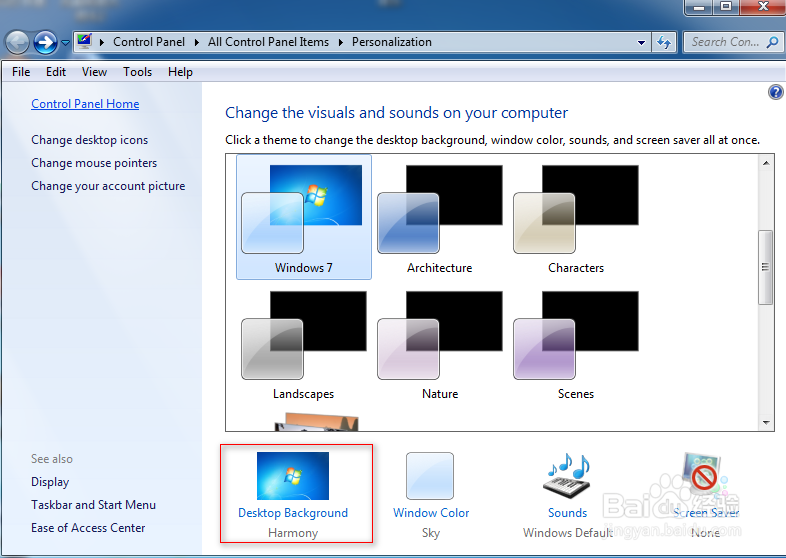Image resolution: width=786 pixels, height=558 pixels.
Task: Select the Windows 7 theme
Action: 304,217
